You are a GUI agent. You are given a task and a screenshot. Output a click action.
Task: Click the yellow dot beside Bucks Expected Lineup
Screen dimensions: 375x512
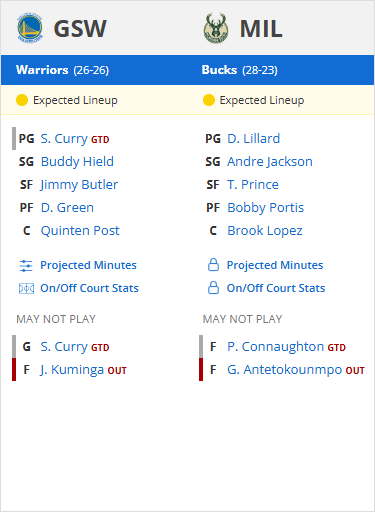coord(209,100)
